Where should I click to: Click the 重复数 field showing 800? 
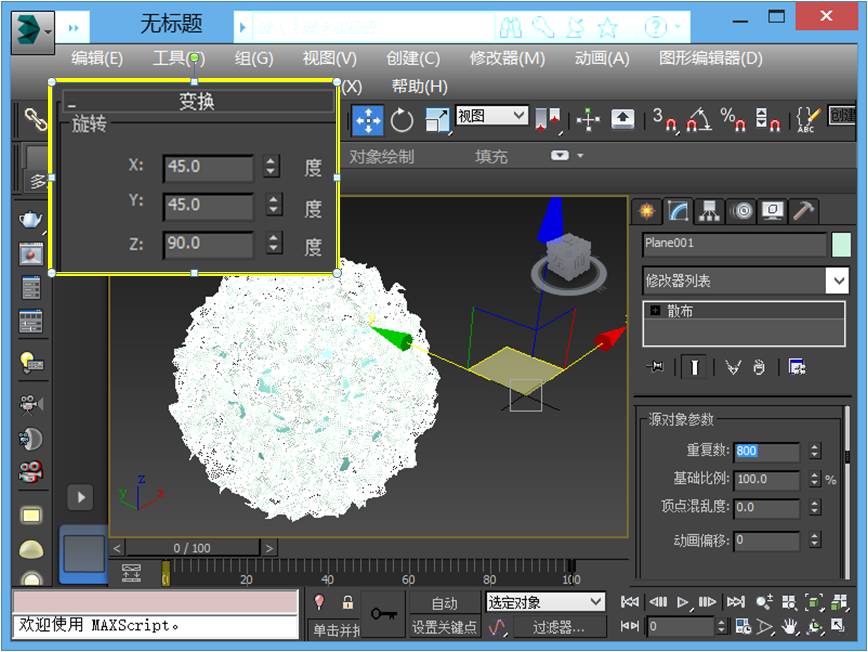click(x=767, y=451)
